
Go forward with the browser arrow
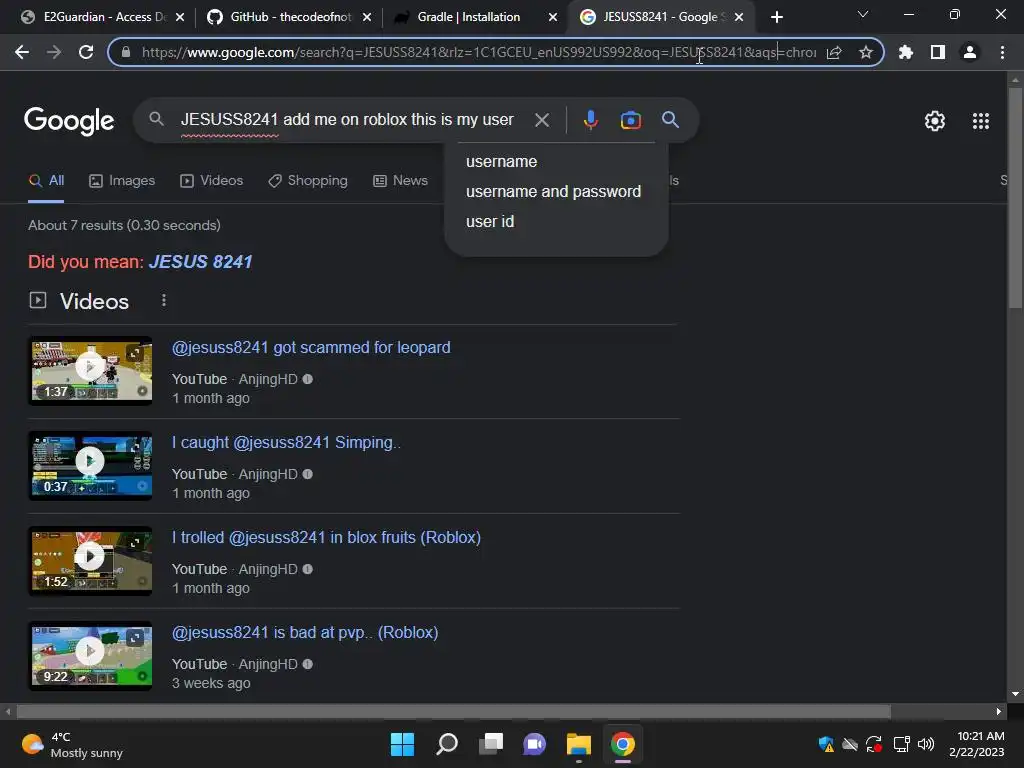(54, 52)
